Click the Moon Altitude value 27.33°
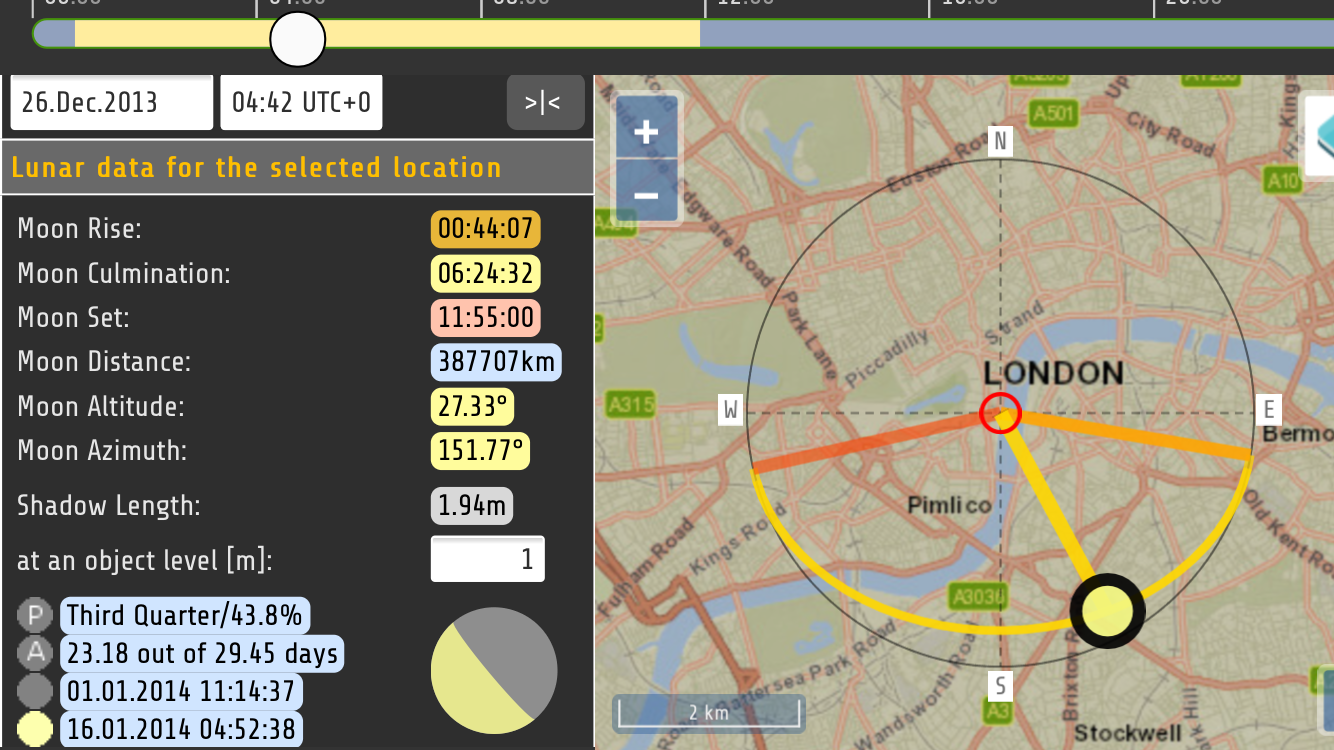This screenshot has width=1334, height=750. 472,407
